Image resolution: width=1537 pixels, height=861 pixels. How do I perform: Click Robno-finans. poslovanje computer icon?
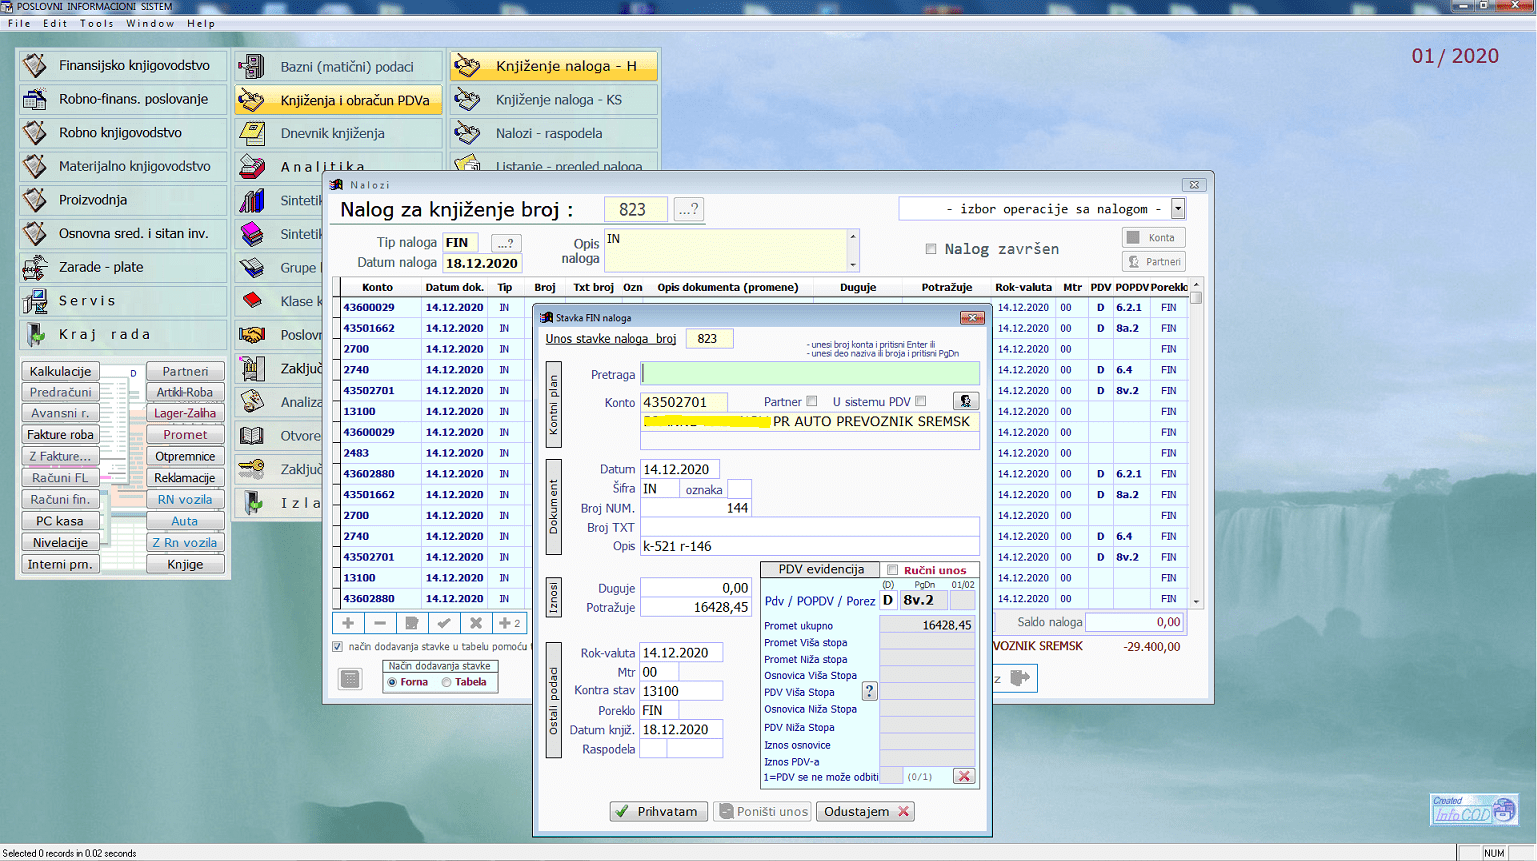coord(35,99)
